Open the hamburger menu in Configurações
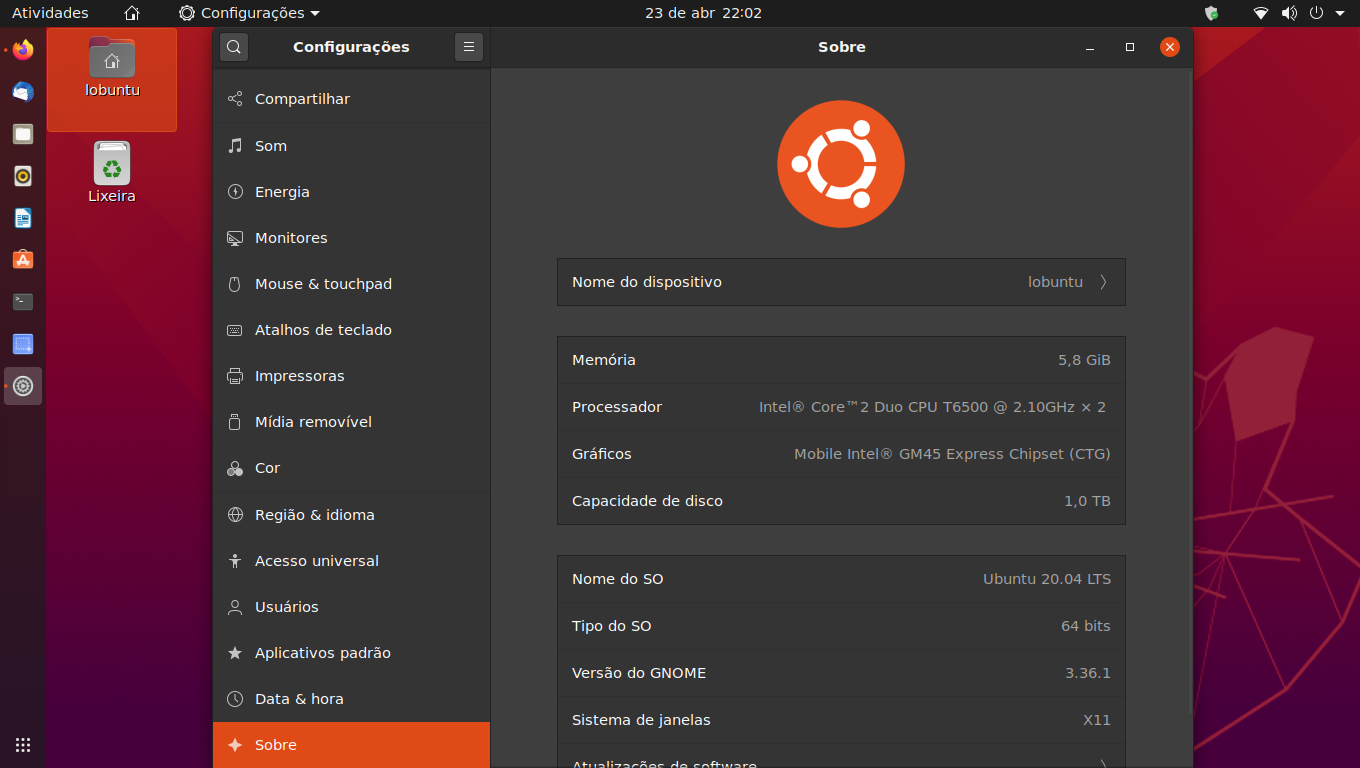Screen dimensions: 1360x768 tap(469, 47)
